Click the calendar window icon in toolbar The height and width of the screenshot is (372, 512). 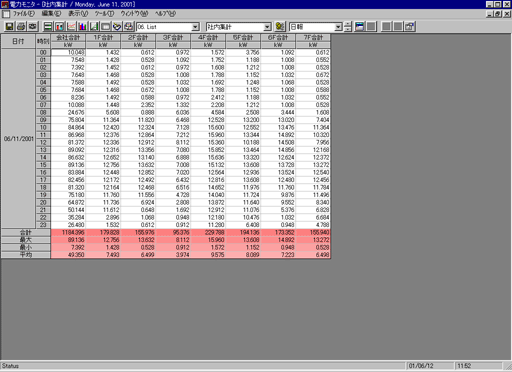tap(359, 26)
